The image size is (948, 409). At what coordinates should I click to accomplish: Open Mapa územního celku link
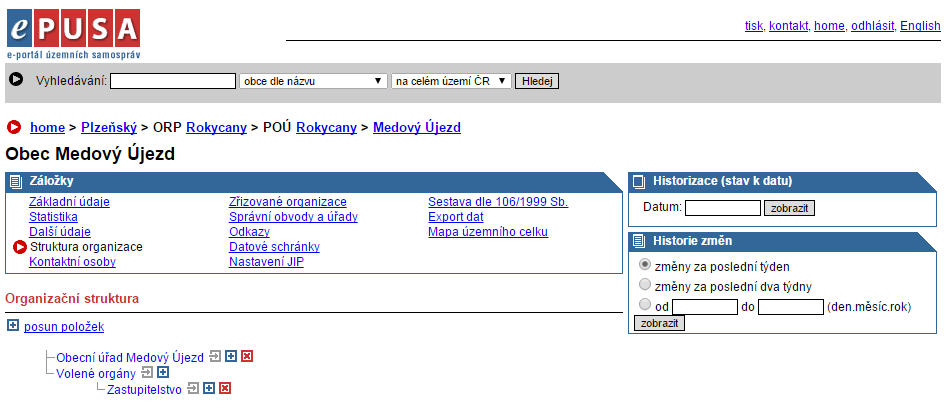coord(488,232)
